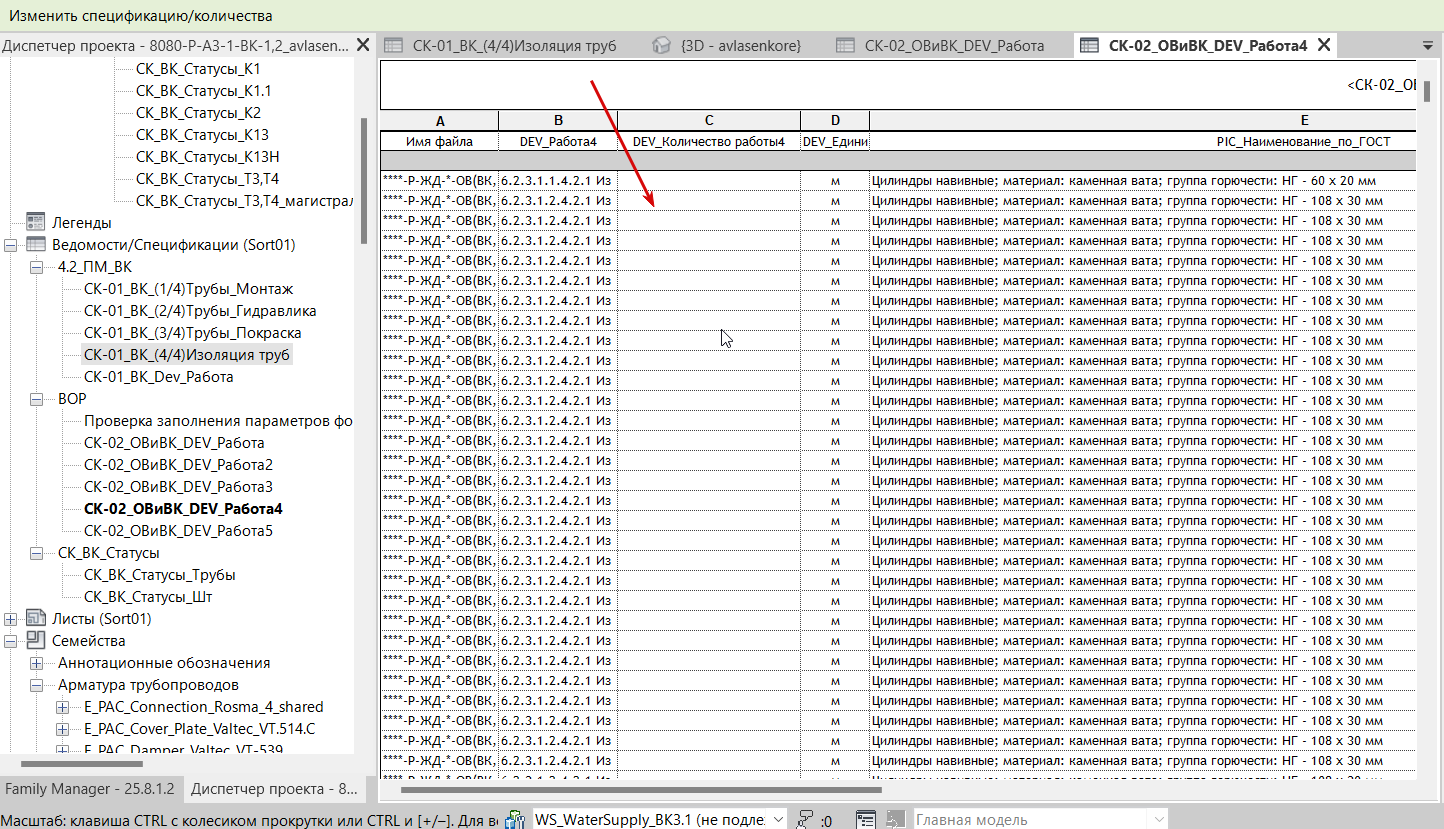Close the Диспетчер проекта panel
Screen dimensions: 1444x829
coord(363,45)
